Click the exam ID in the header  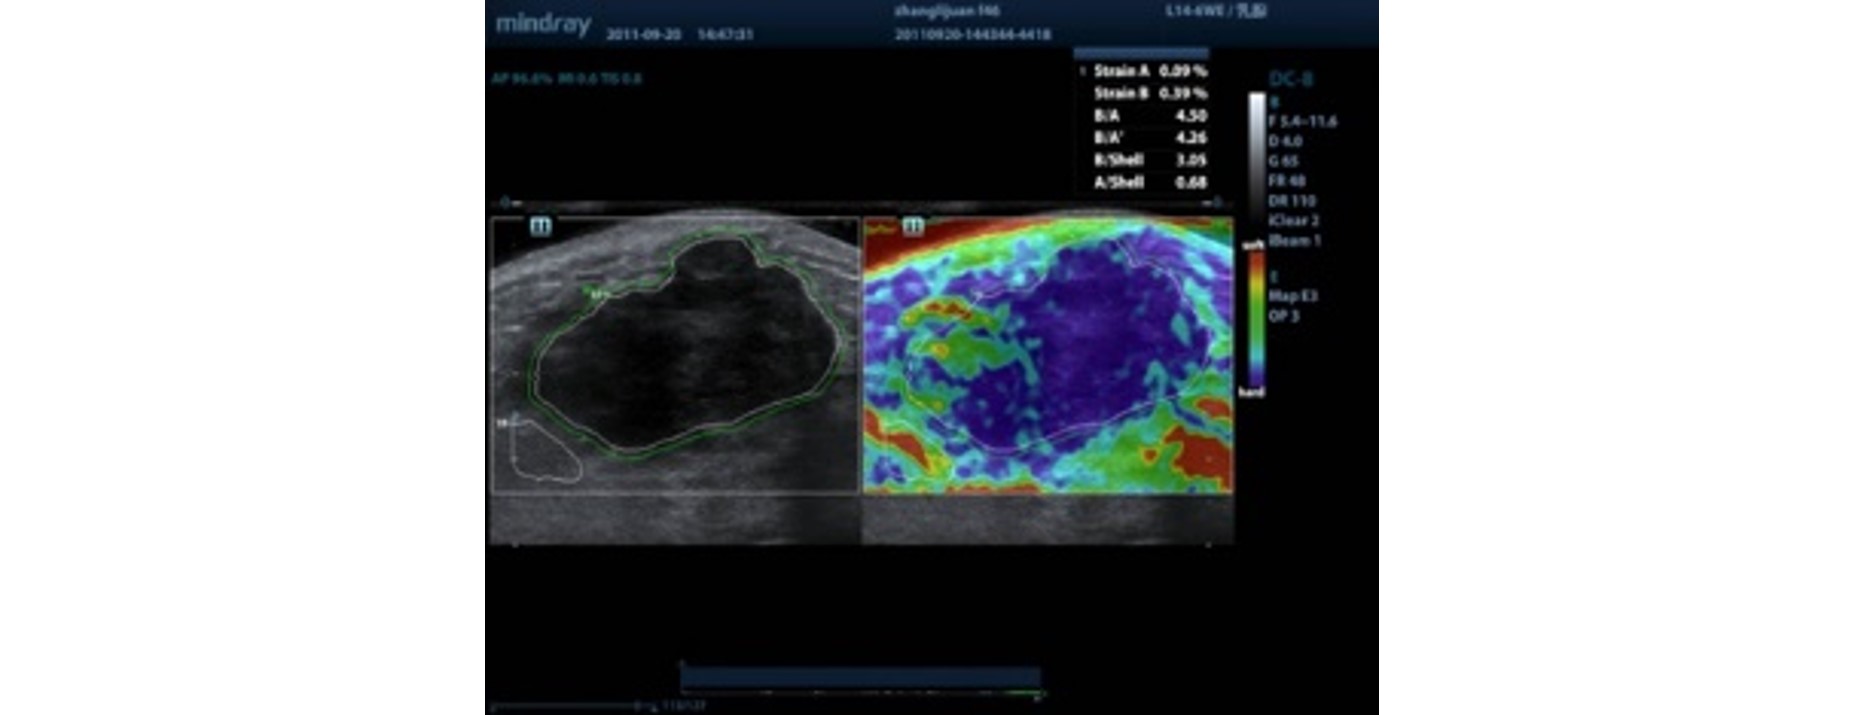pyautogui.click(x=971, y=35)
